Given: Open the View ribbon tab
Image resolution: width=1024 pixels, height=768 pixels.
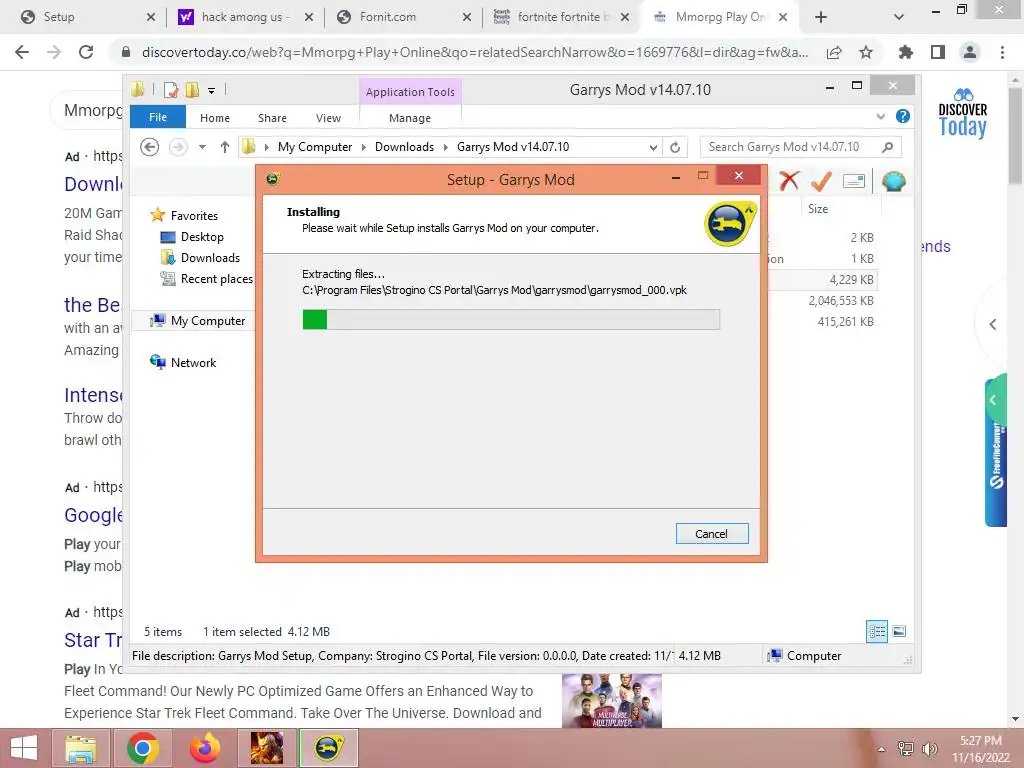Looking at the screenshot, I should click(x=328, y=118).
